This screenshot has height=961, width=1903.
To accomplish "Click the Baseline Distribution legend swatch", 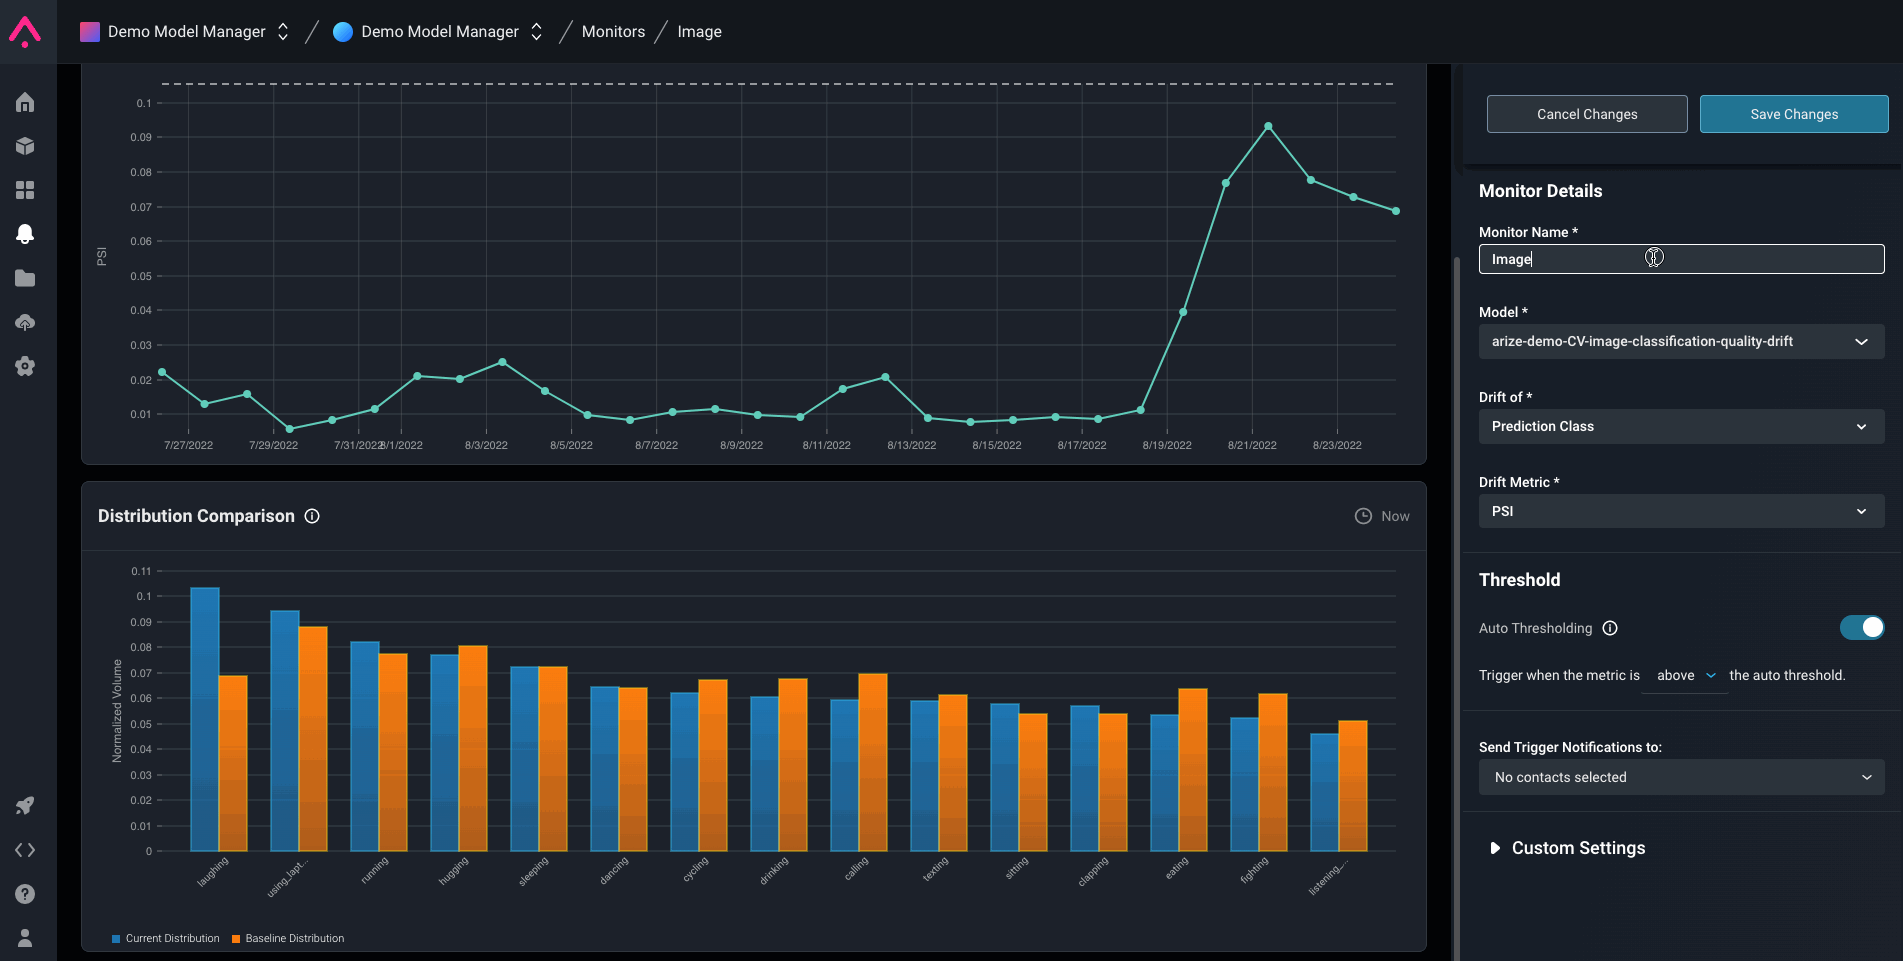I will point(236,939).
